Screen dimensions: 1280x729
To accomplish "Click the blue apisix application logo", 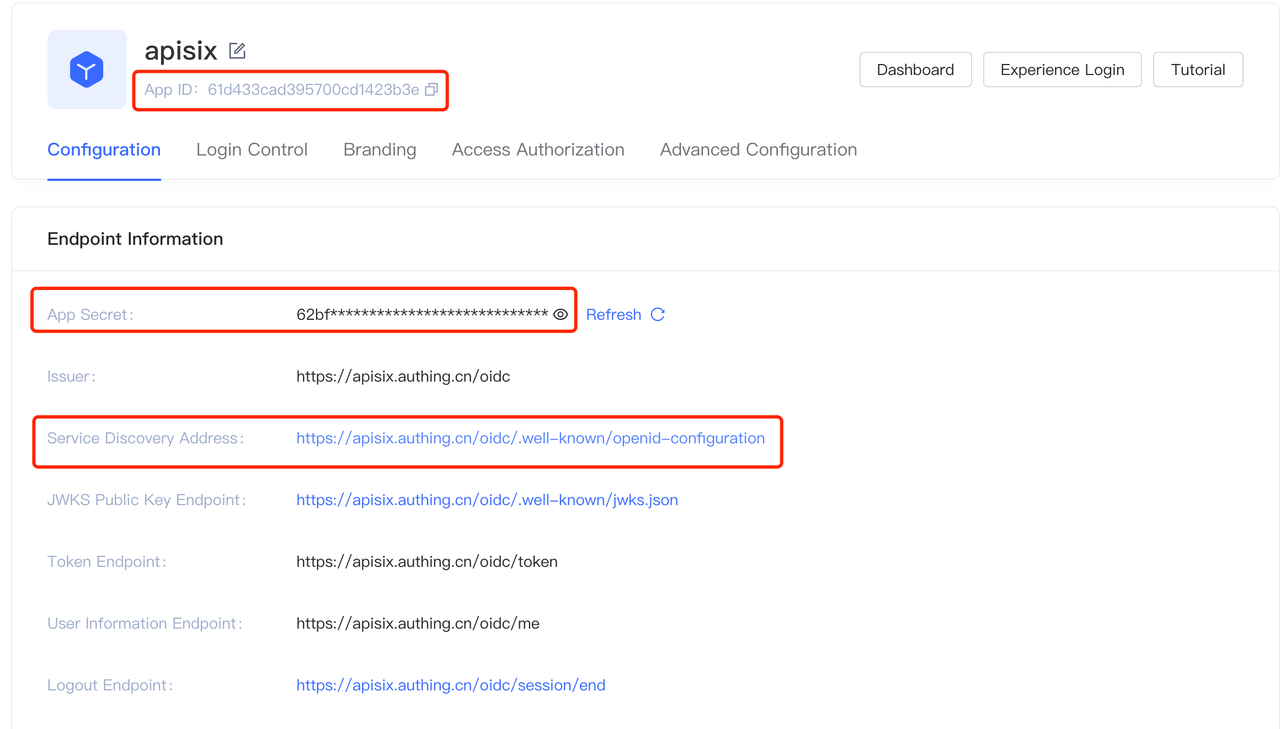I will (x=87, y=70).
